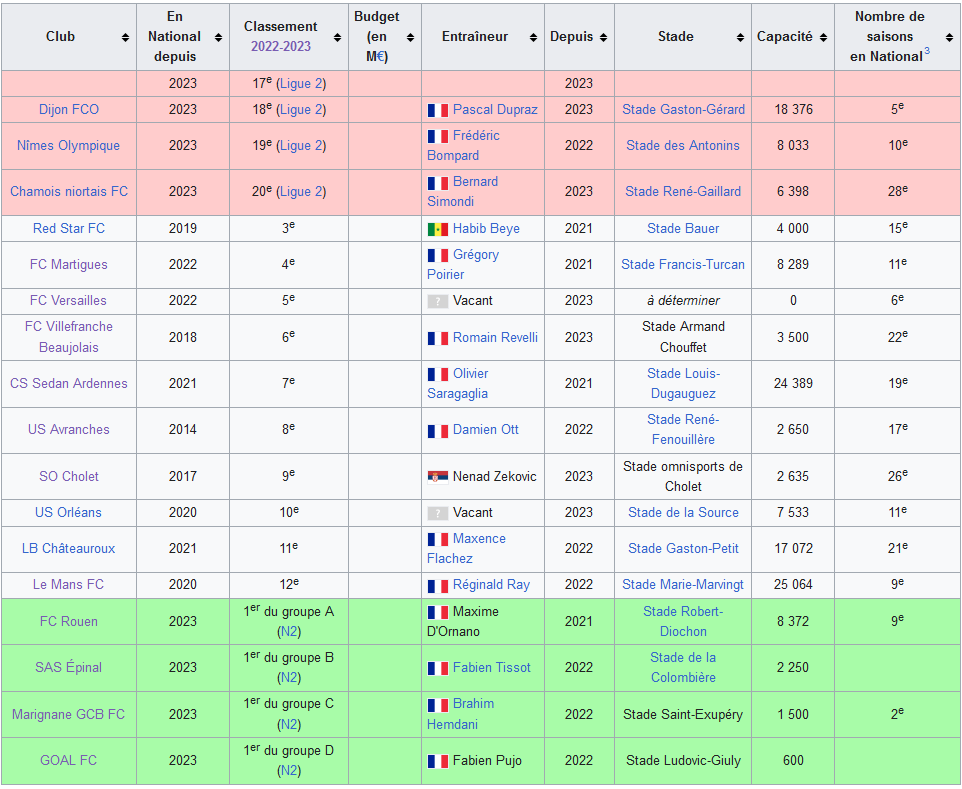This screenshot has width=962, height=789.
Task: Select the 'à déterminer' stadium cell
Action: click(683, 301)
